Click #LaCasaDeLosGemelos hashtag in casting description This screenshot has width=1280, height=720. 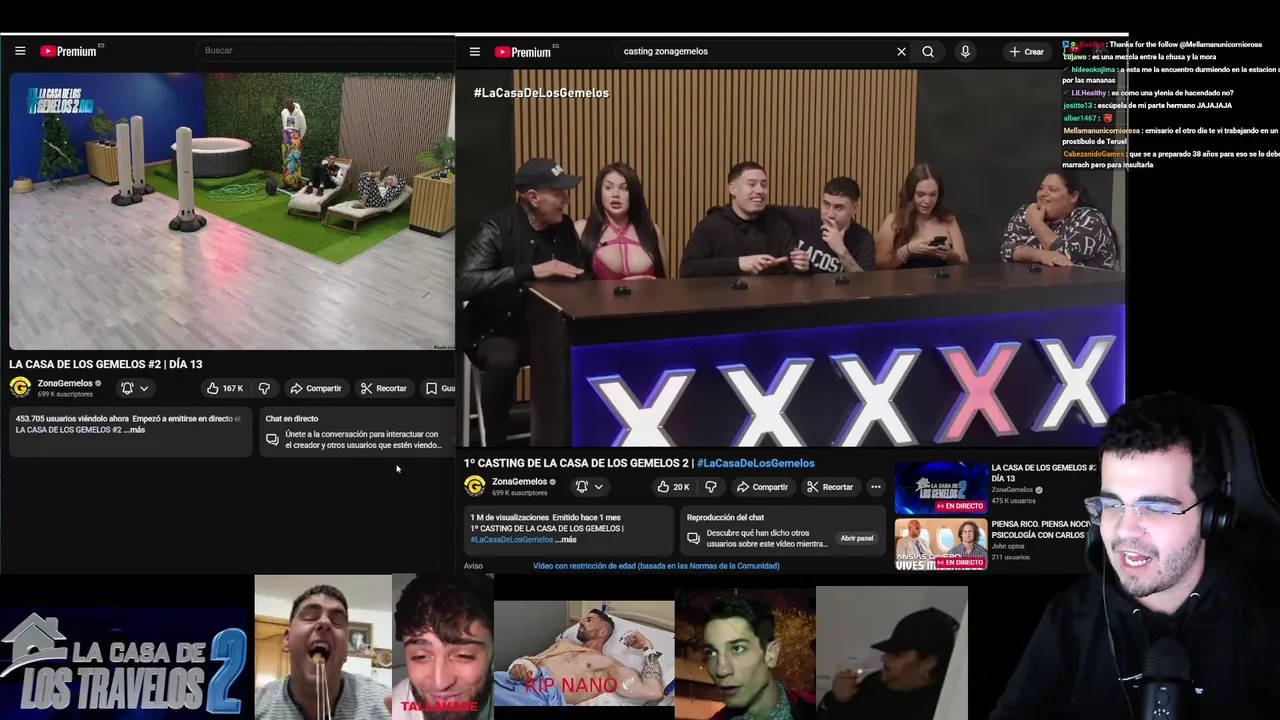click(x=511, y=540)
